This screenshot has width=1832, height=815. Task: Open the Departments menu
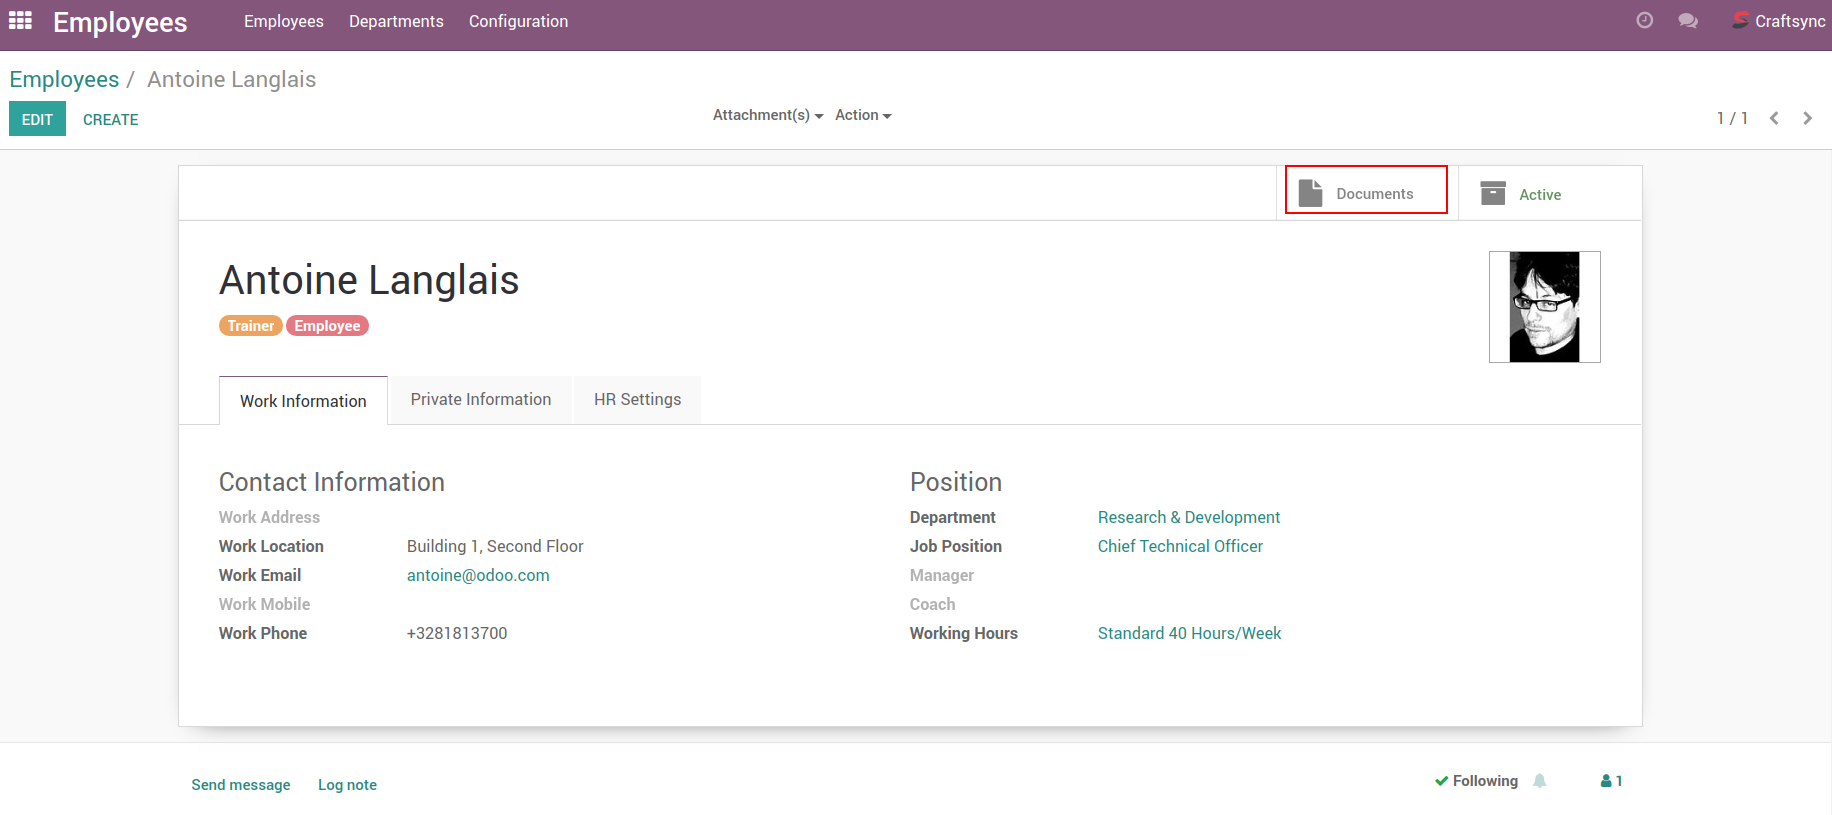[x=396, y=21]
